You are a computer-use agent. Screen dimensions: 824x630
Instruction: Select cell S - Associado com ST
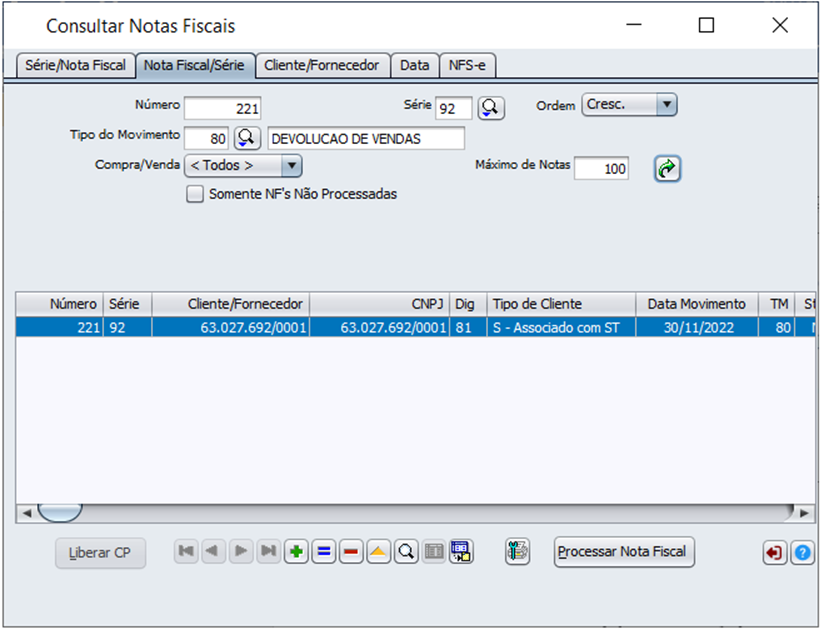tap(561, 327)
